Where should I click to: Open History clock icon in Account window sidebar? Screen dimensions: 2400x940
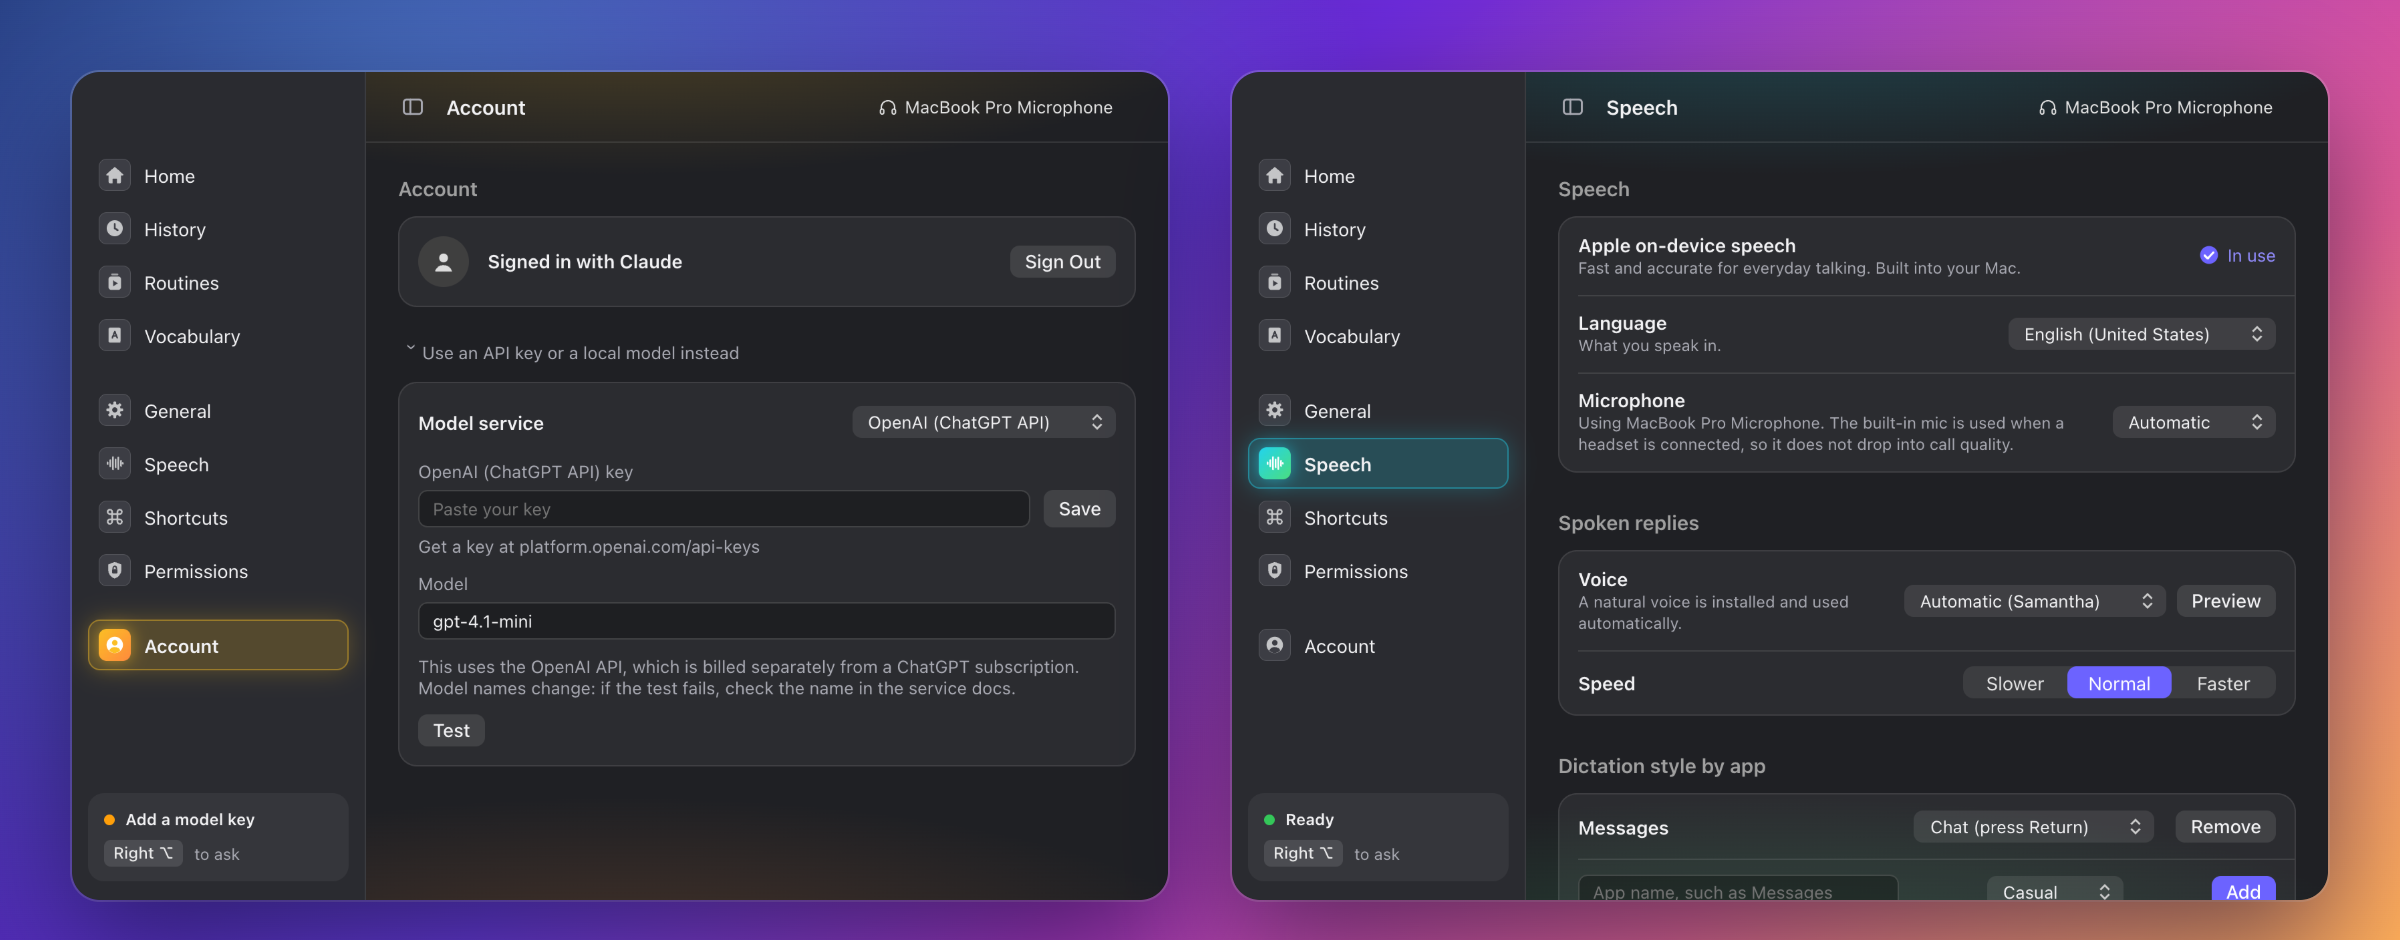[x=115, y=229]
